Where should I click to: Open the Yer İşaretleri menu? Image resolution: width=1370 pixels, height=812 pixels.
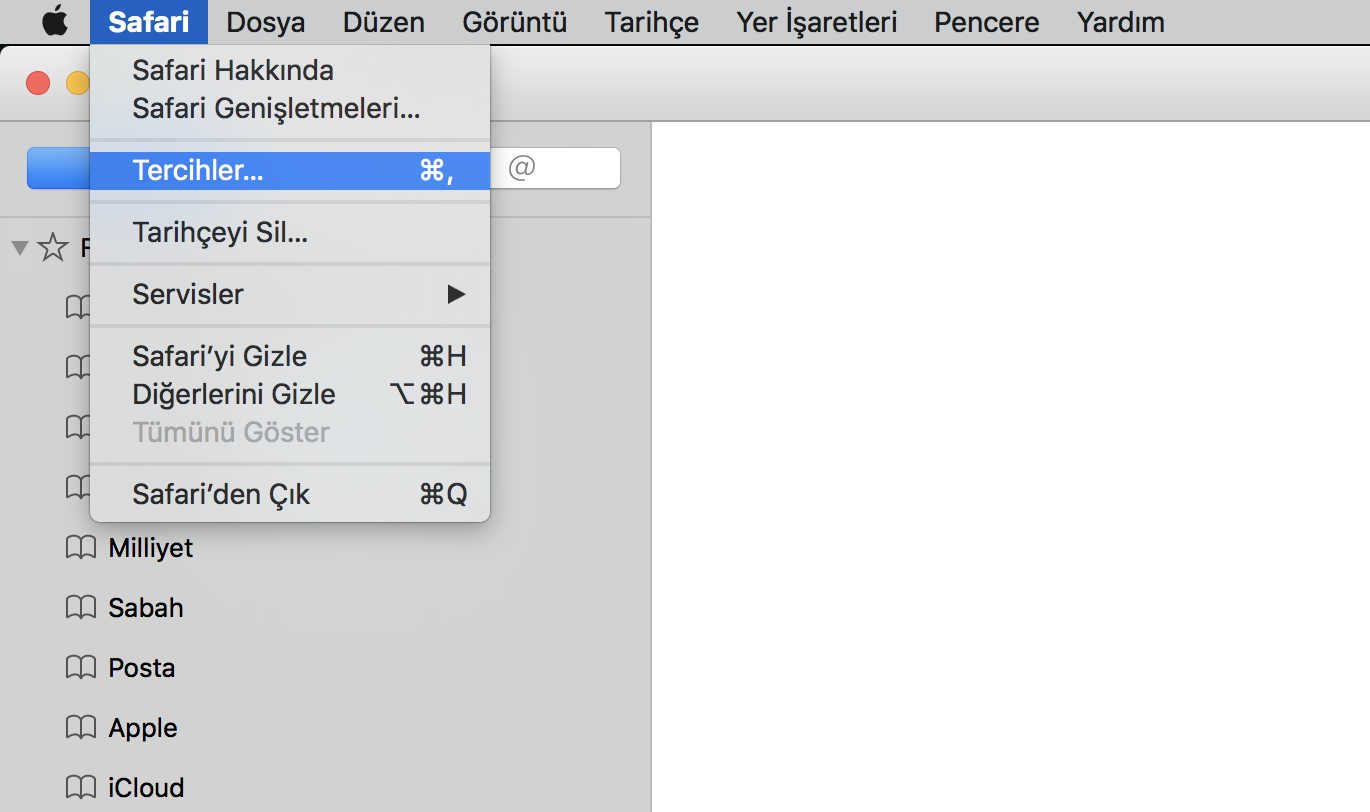(x=816, y=21)
